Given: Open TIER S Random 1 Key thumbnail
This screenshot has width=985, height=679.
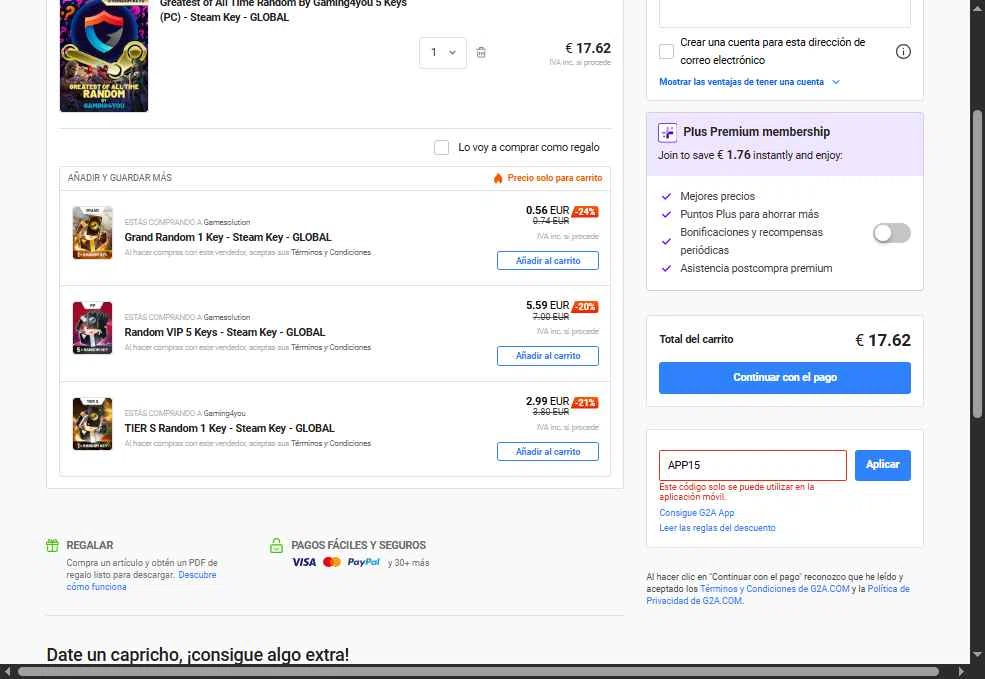Looking at the screenshot, I should (92, 423).
